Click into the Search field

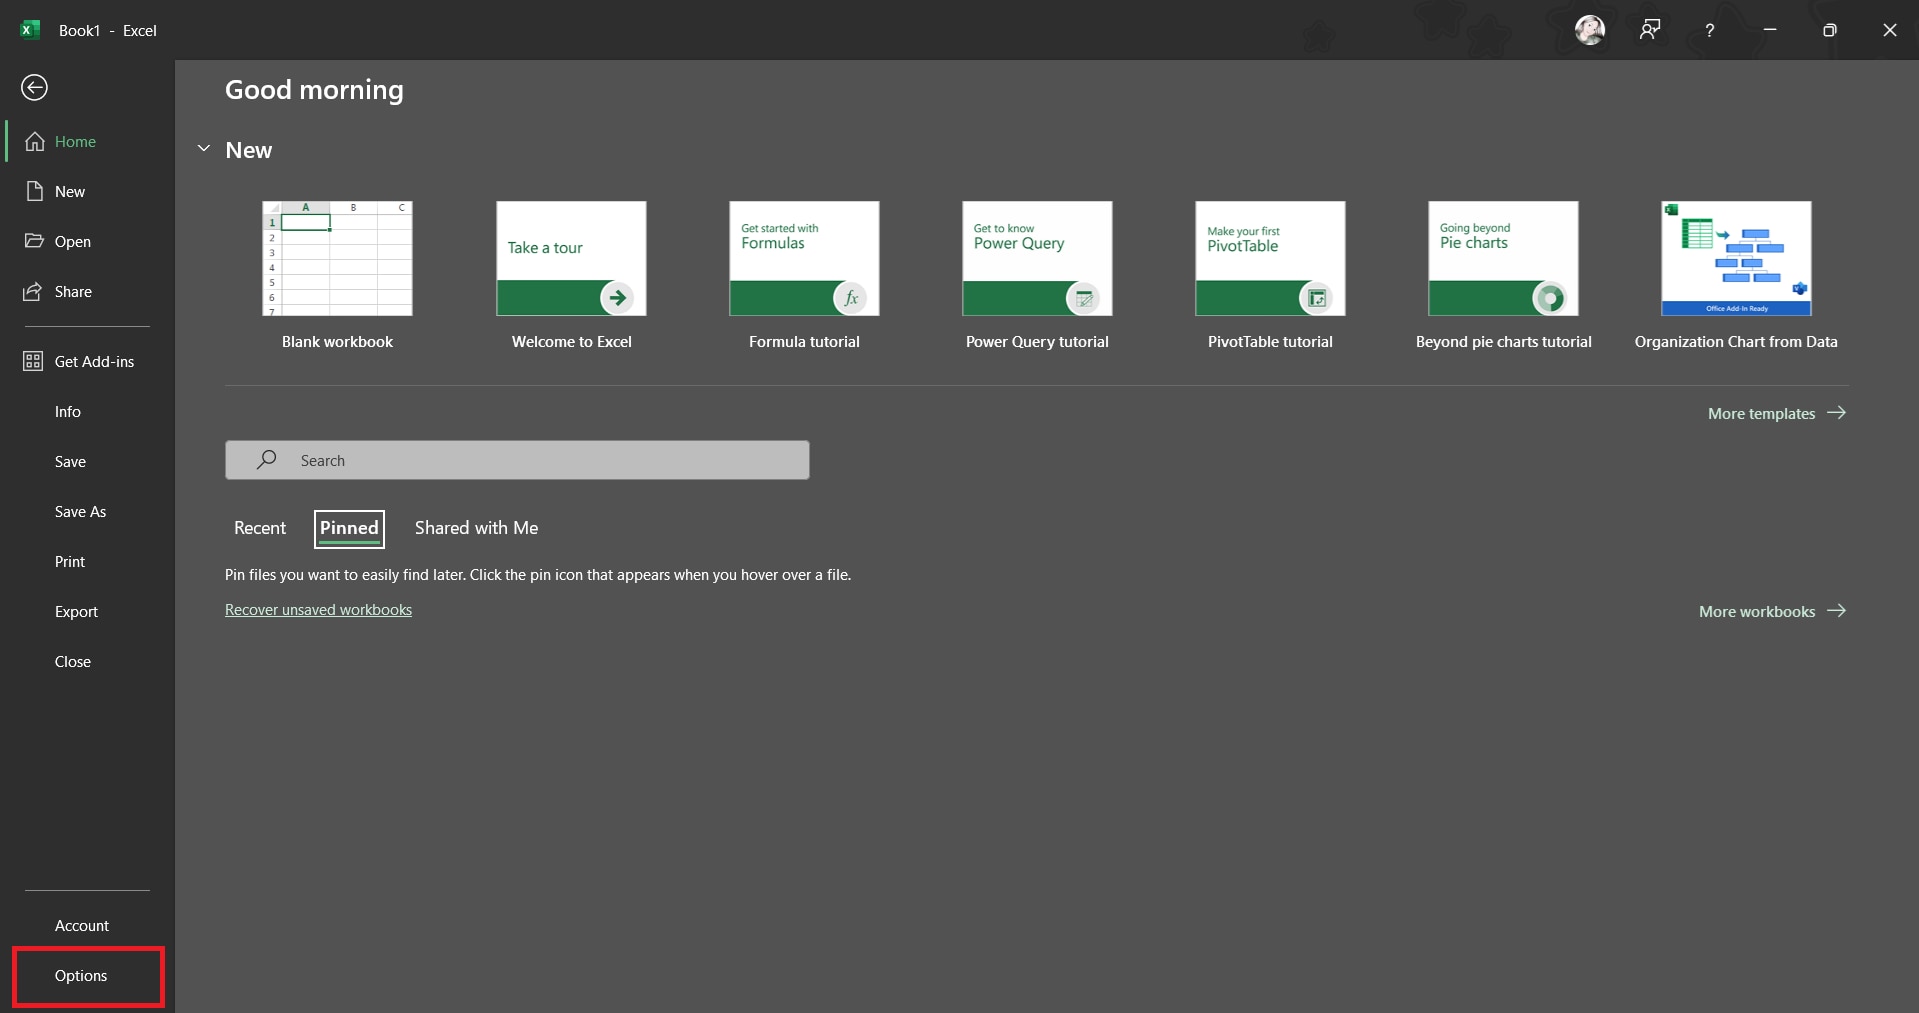tap(517, 460)
